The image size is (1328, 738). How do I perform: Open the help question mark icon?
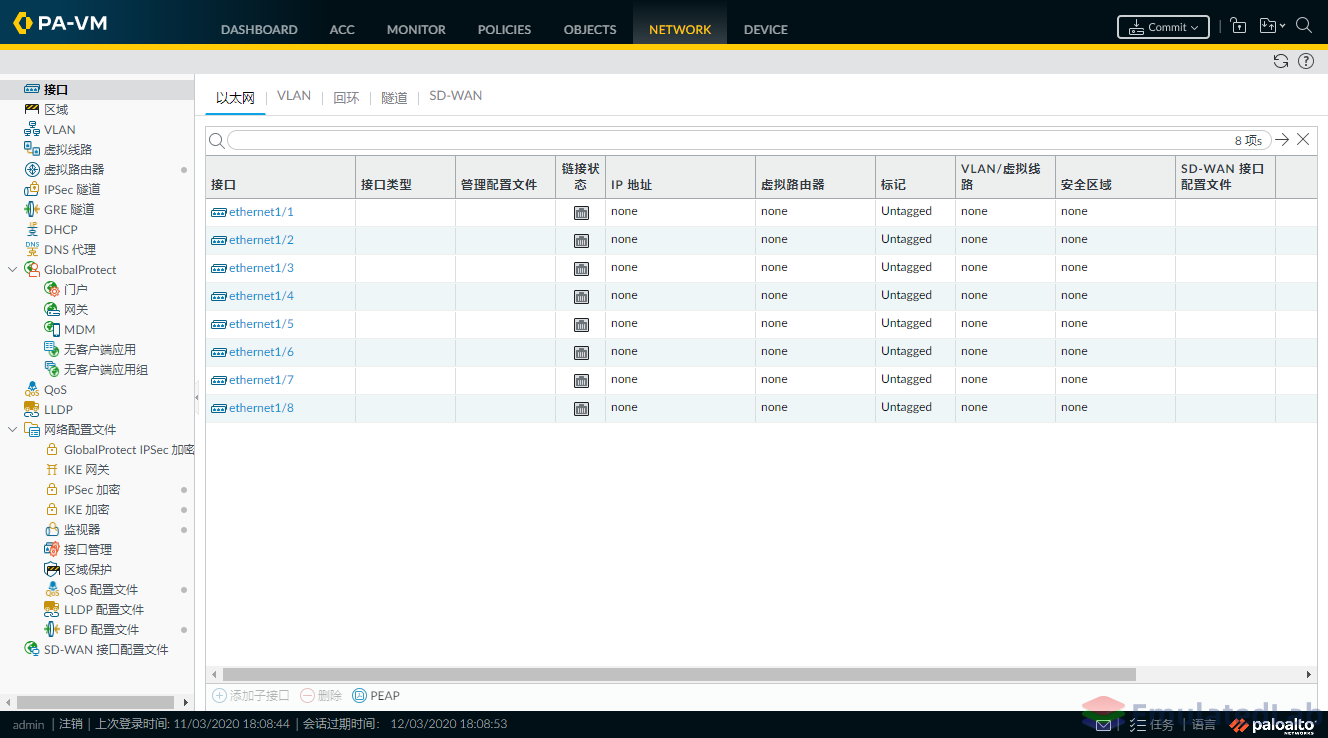[x=1306, y=61]
